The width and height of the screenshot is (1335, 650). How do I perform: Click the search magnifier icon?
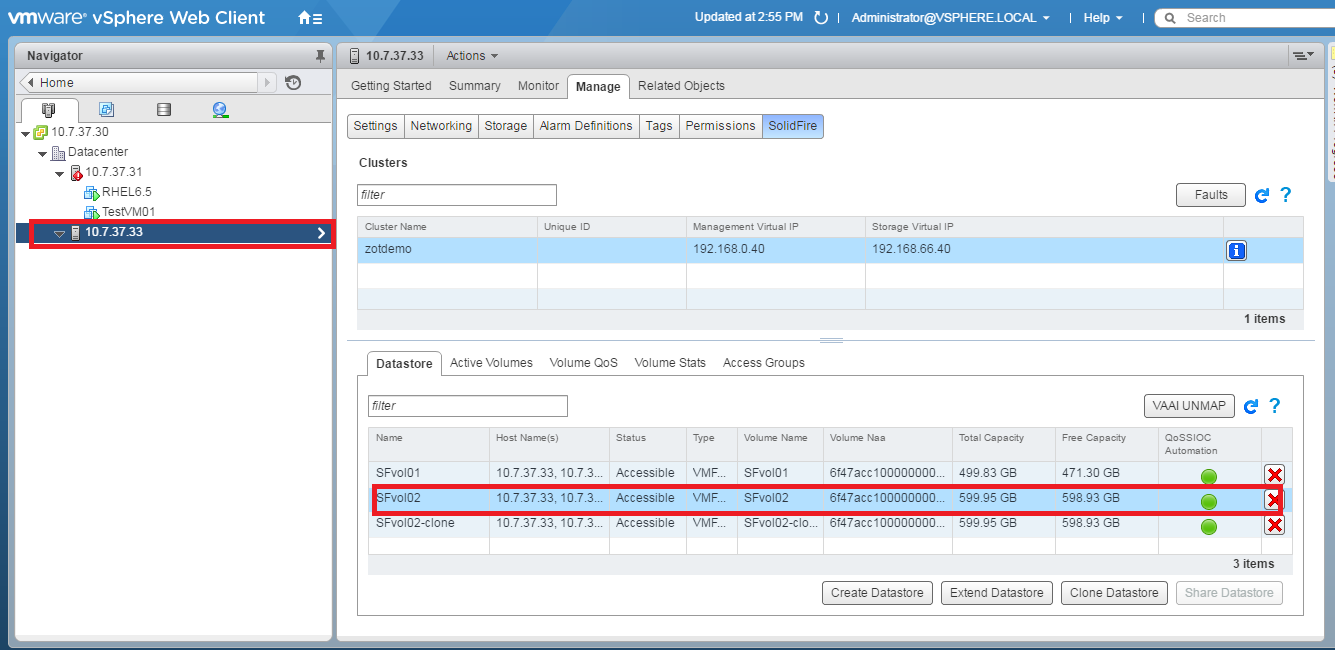pos(1169,18)
